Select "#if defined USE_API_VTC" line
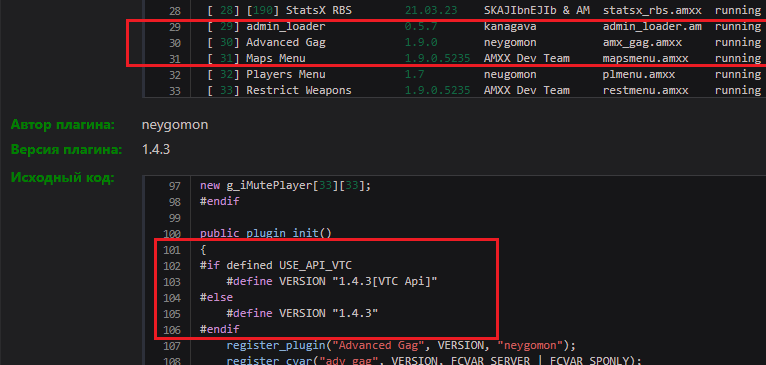766x365 pixels. coord(276,265)
